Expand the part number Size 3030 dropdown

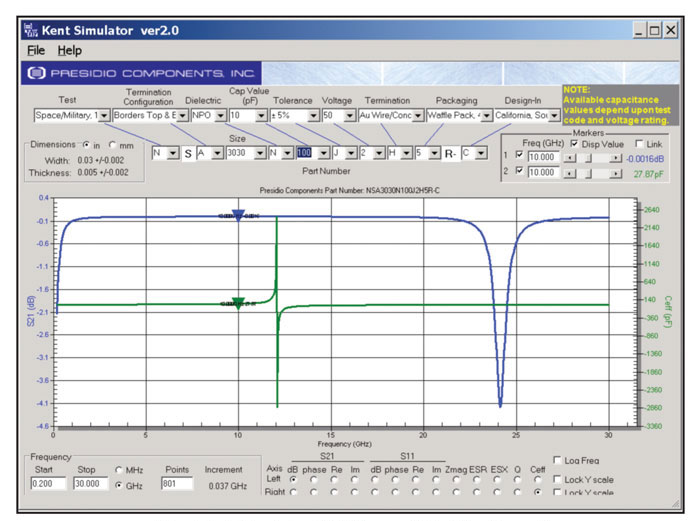tap(260, 153)
